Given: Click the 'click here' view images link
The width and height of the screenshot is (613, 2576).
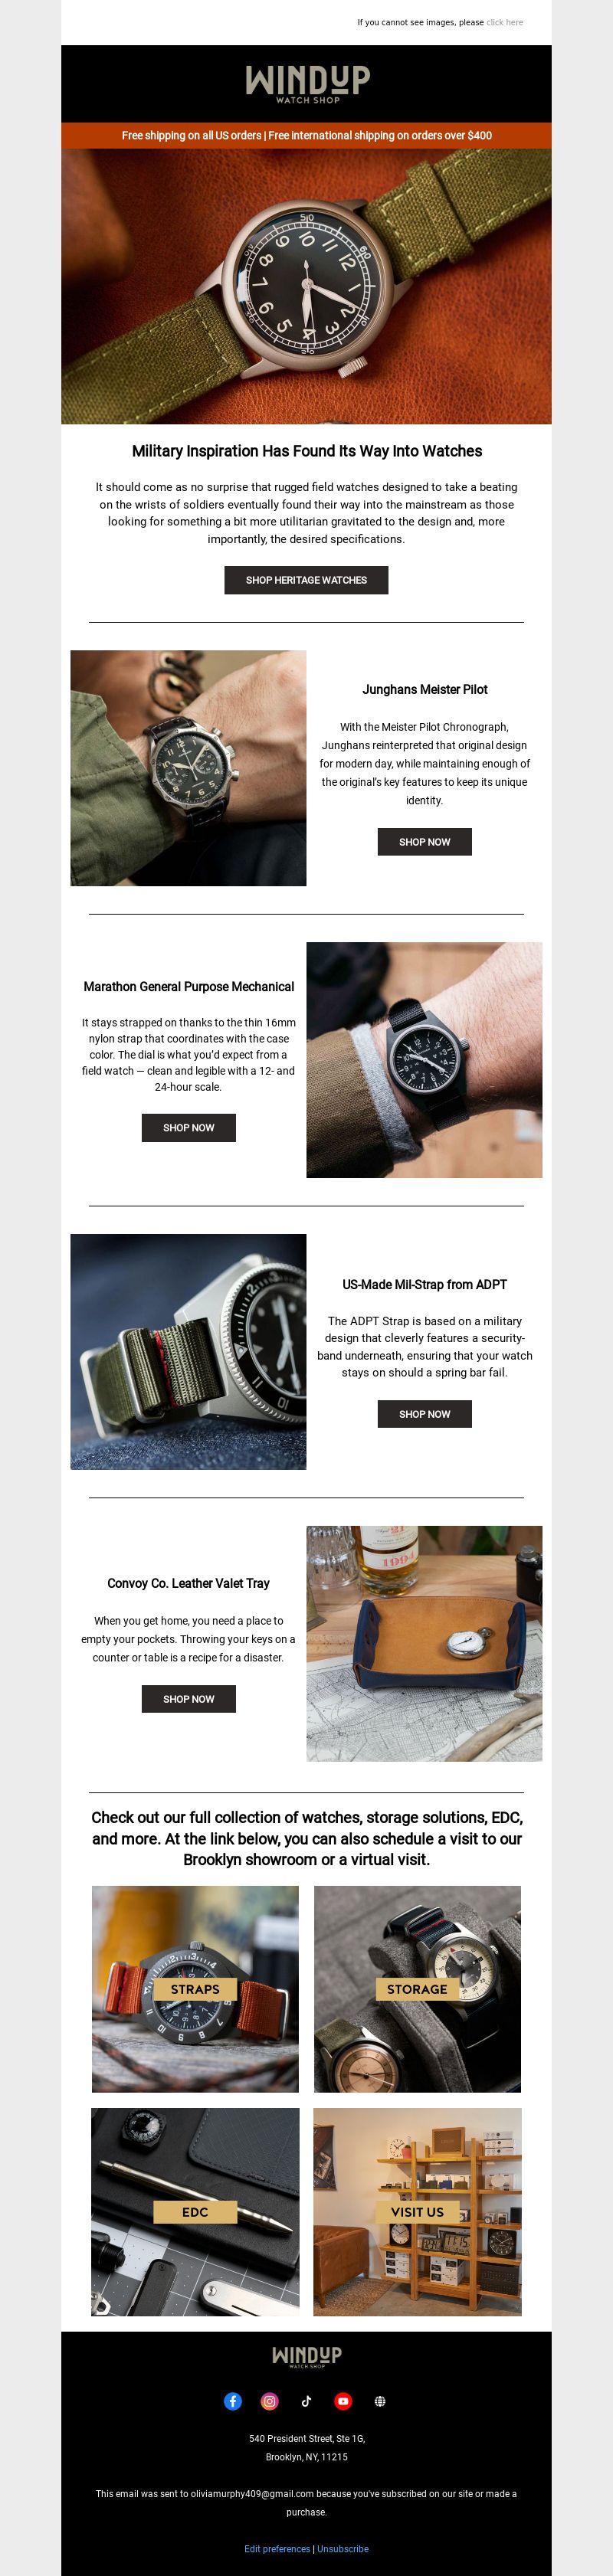Looking at the screenshot, I should (x=505, y=22).
